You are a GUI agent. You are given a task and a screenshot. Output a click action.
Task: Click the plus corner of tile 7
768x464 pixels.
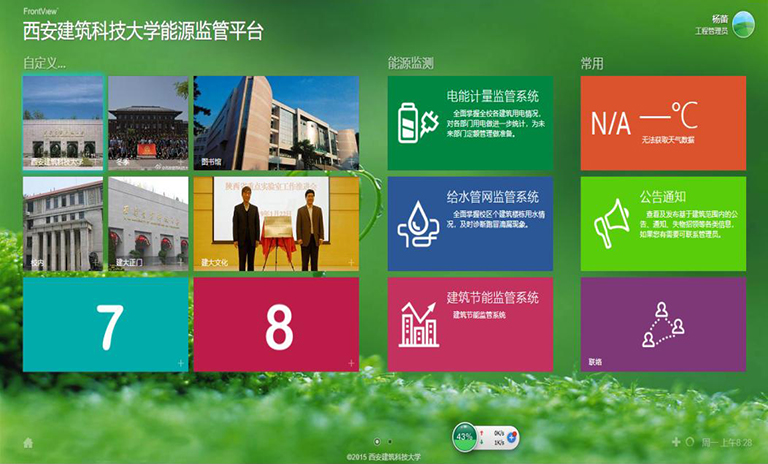(x=181, y=363)
